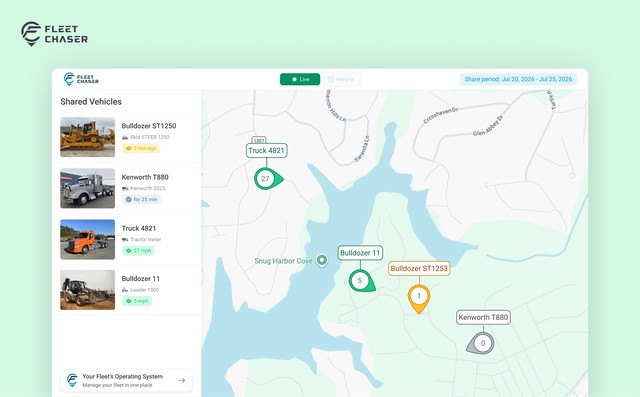Click the Bulldozer 11 map pin marker

(x=361, y=280)
